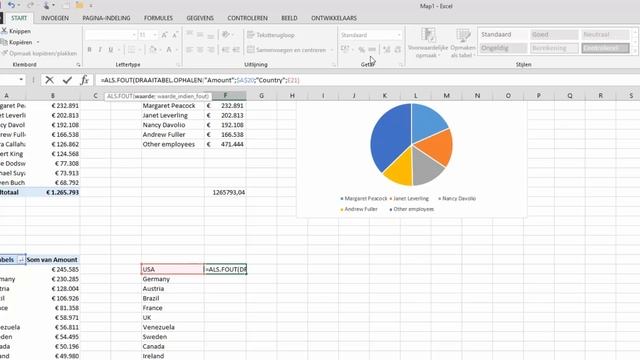Viewport: 640px width, 360px height.
Task: Open the Standaard number format dropdown
Action: (x=399, y=35)
